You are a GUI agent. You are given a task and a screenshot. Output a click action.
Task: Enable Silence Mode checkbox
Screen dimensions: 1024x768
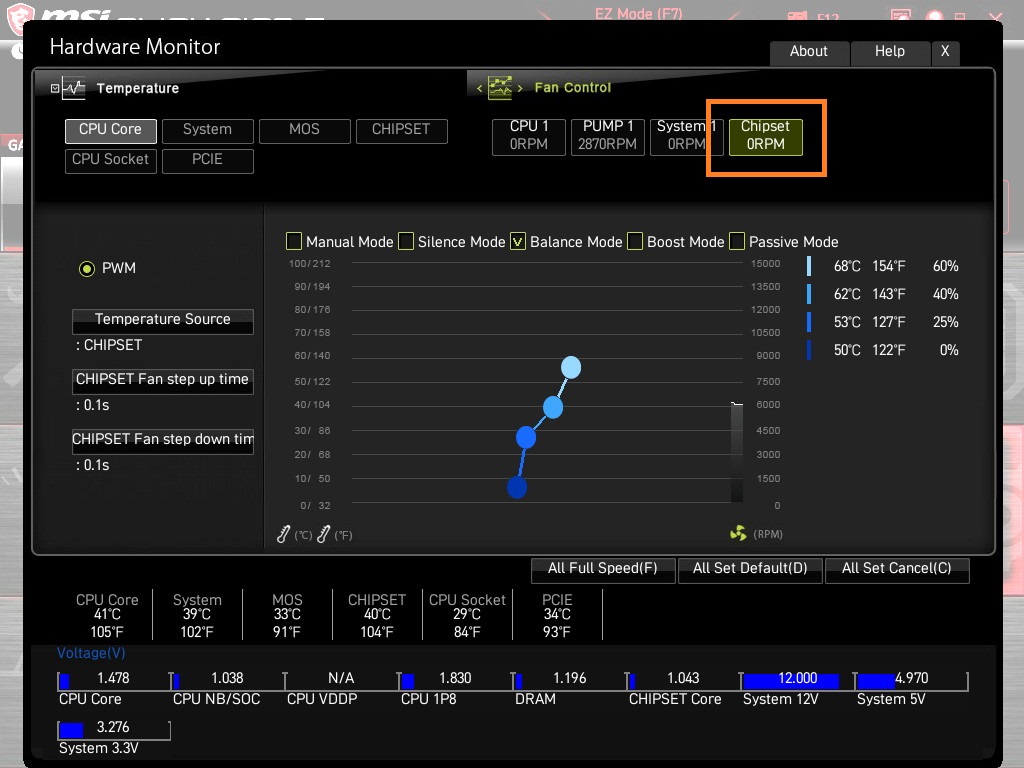pyautogui.click(x=406, y=241)
